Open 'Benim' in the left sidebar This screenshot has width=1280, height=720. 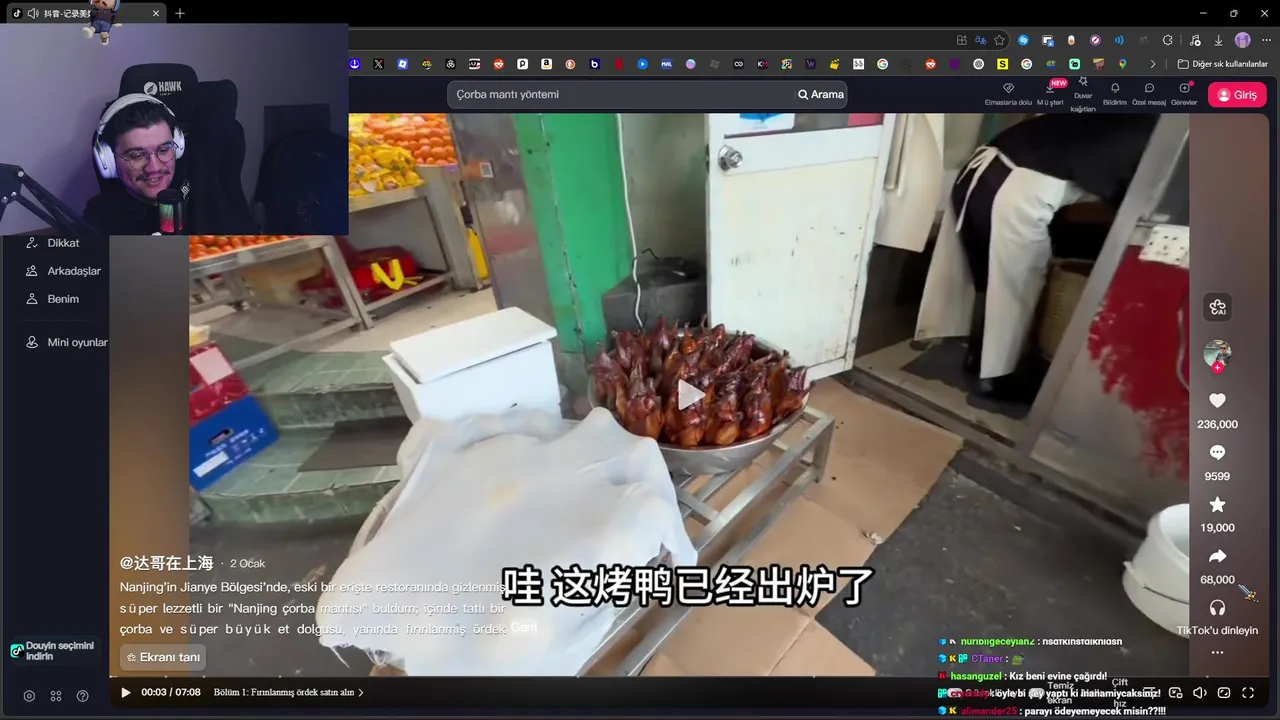coord(54,299)
